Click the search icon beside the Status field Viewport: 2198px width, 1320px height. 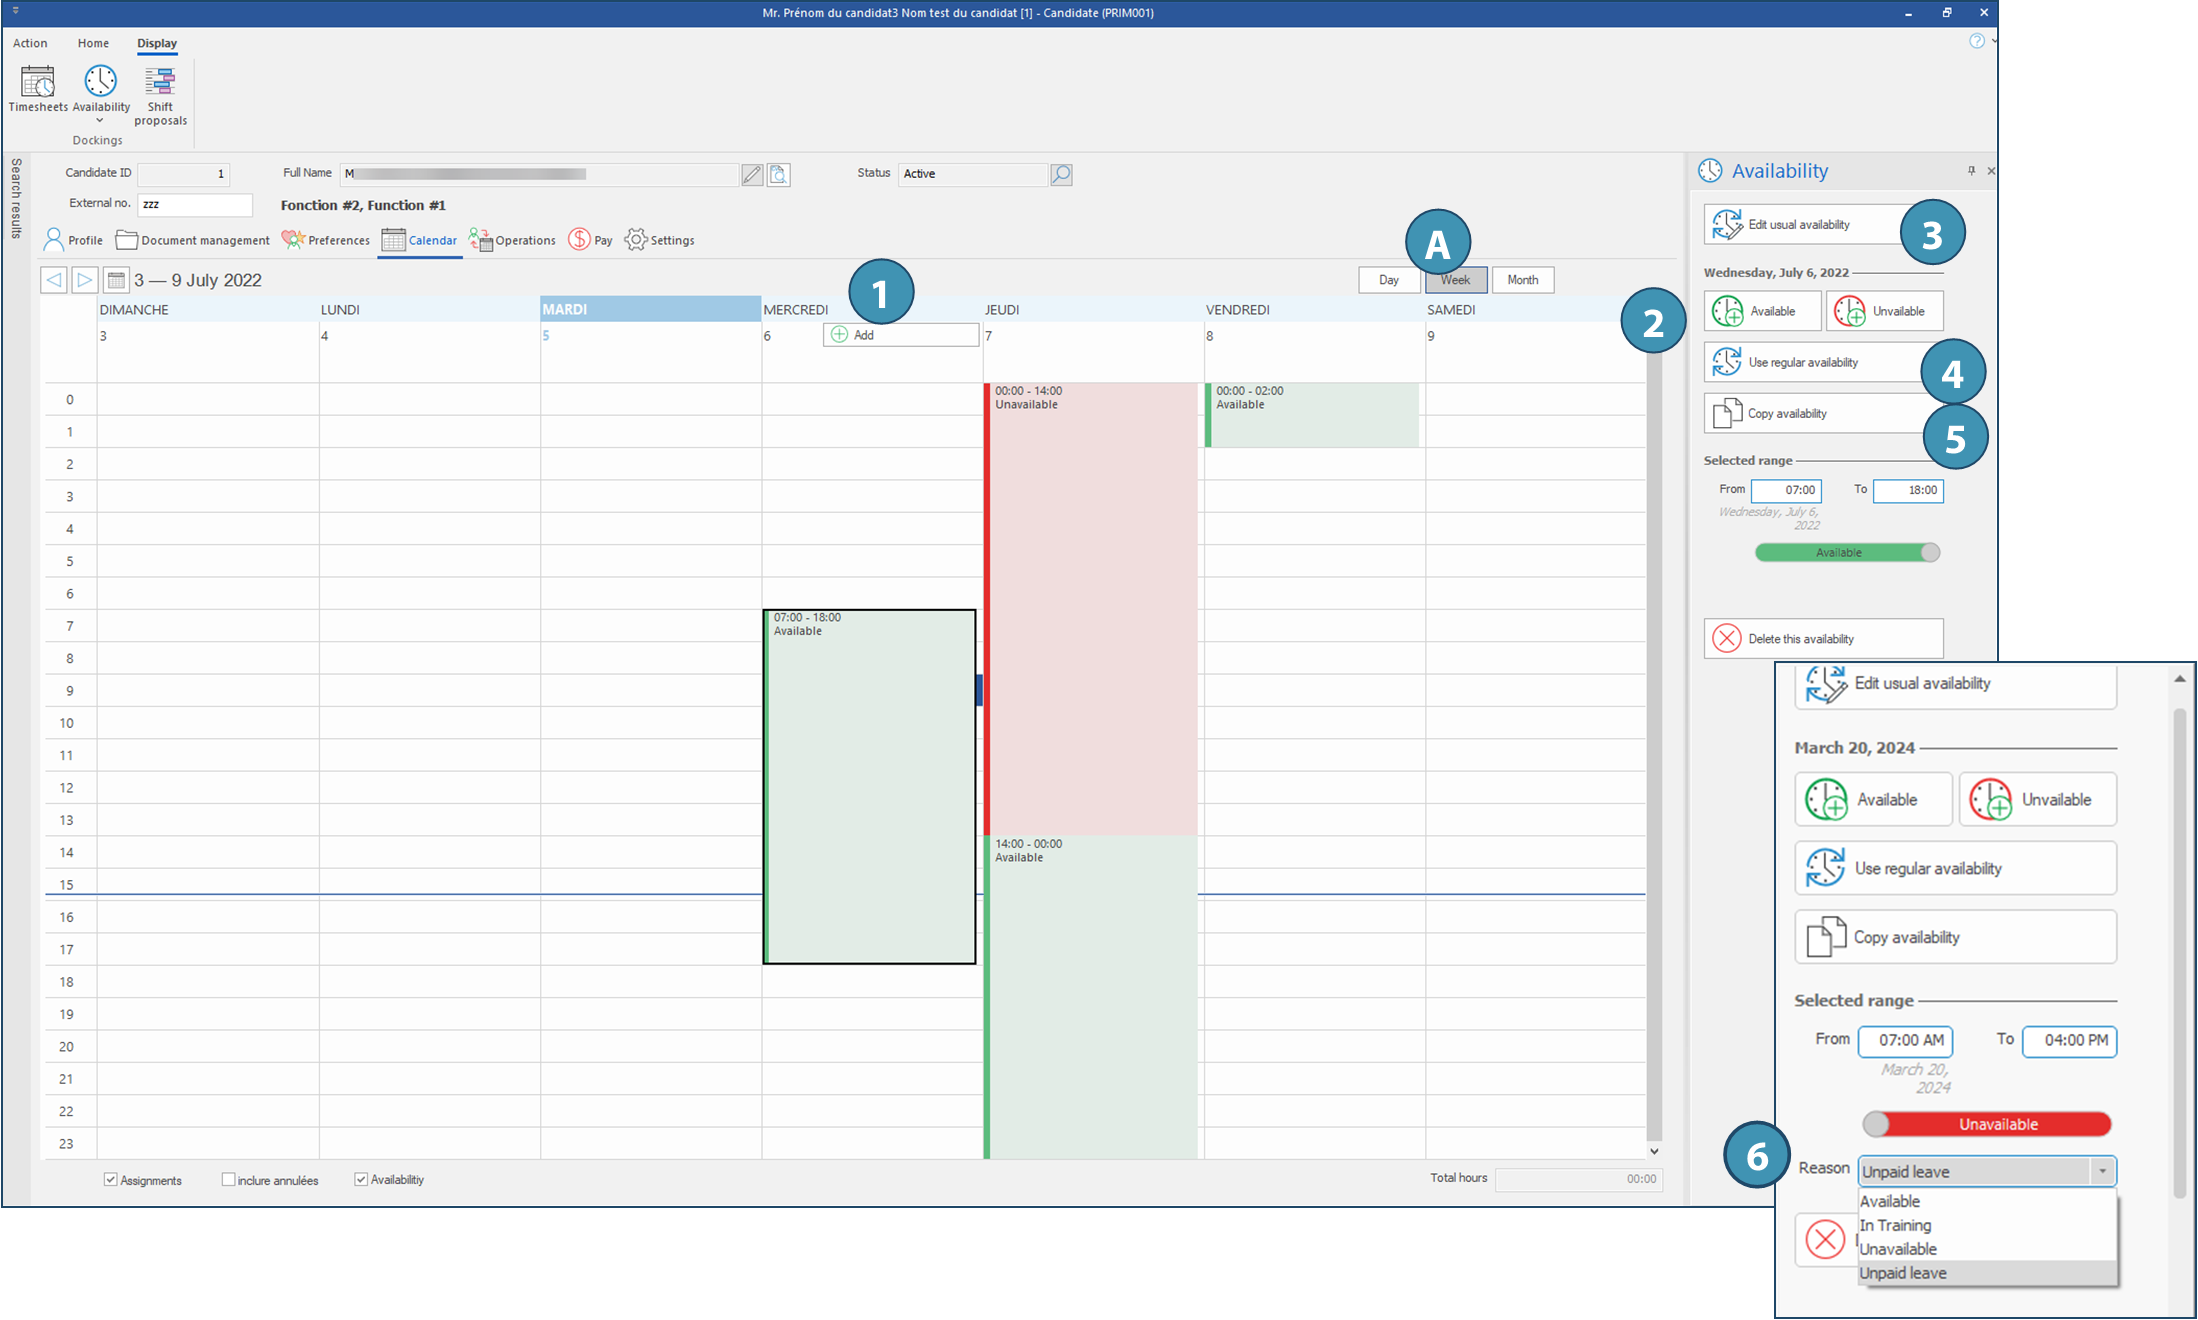coord(1061,175)
